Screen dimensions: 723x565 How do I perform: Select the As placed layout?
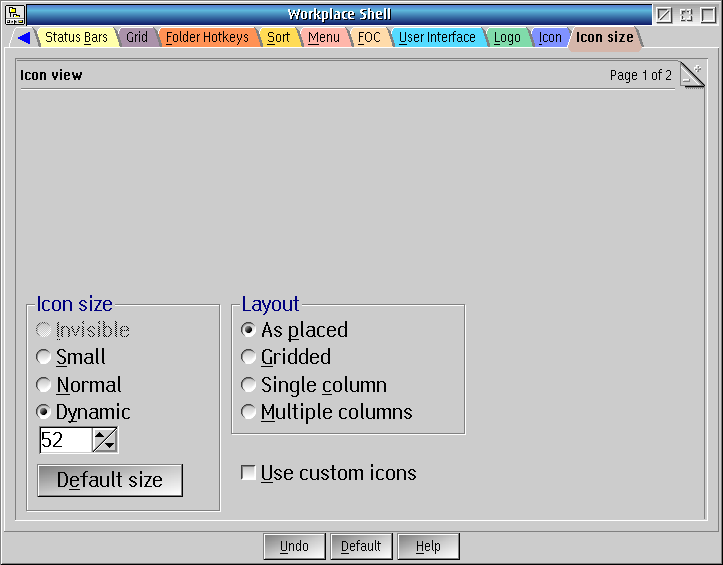(x=295, y=329)
